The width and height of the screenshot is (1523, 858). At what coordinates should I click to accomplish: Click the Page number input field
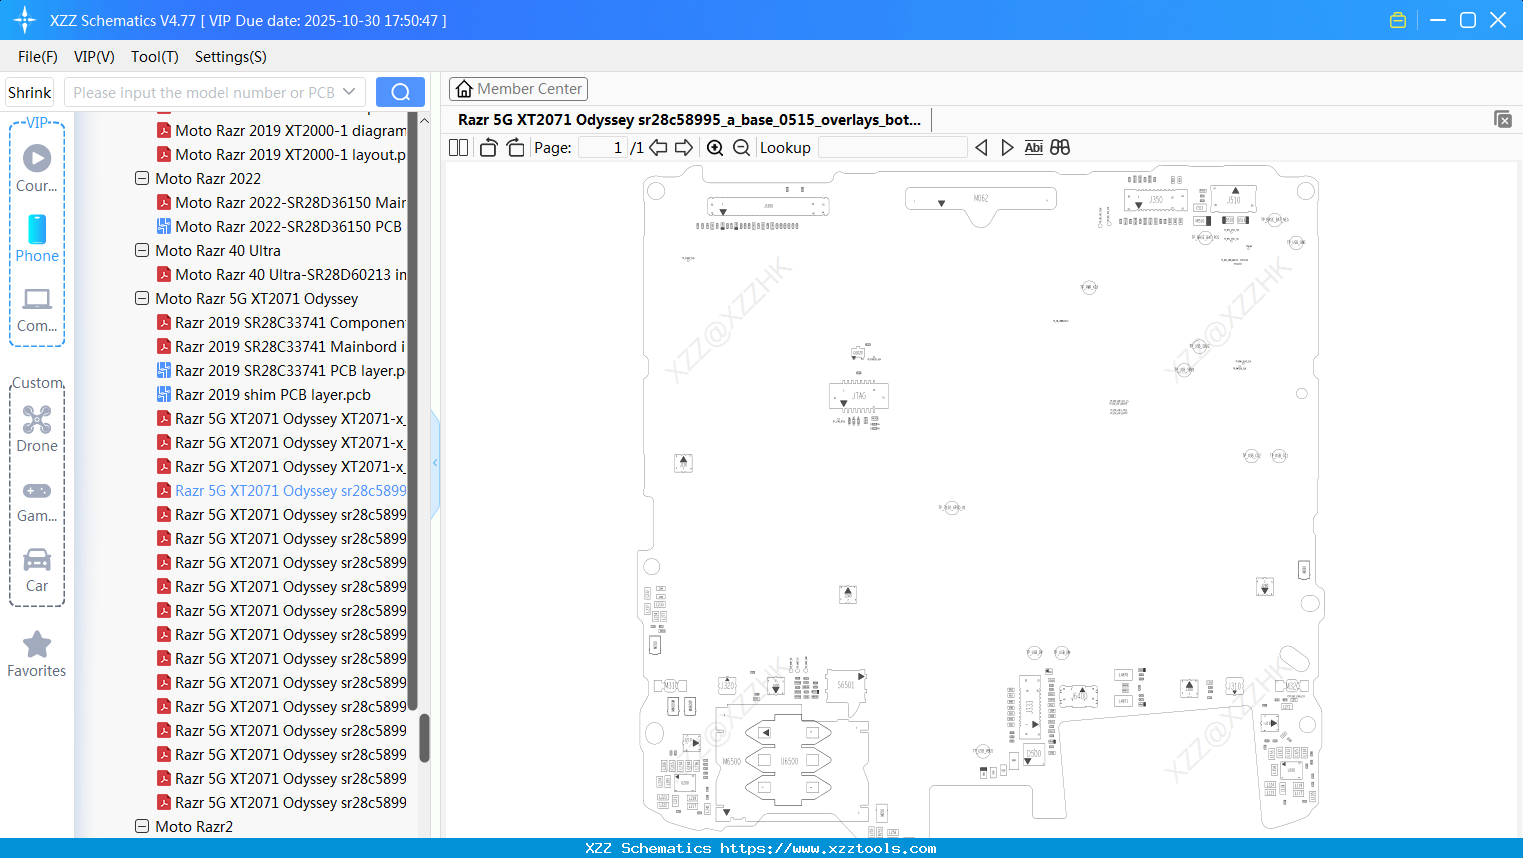603,148
